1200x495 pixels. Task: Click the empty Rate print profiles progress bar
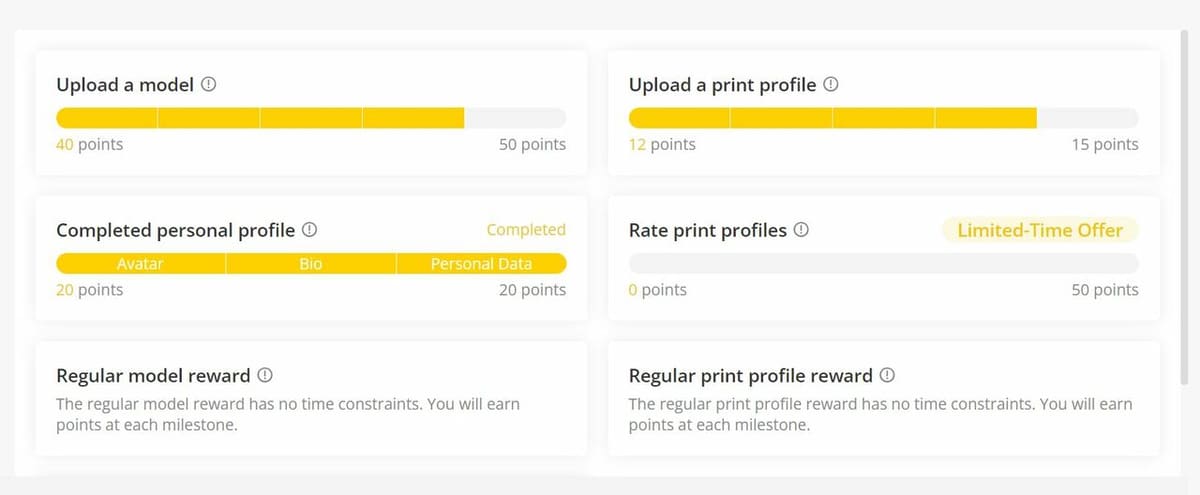(x=883, y=264)
